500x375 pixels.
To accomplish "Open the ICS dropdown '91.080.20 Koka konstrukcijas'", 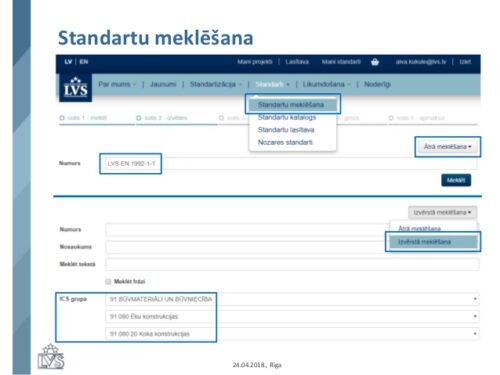I will coord(292,334).
